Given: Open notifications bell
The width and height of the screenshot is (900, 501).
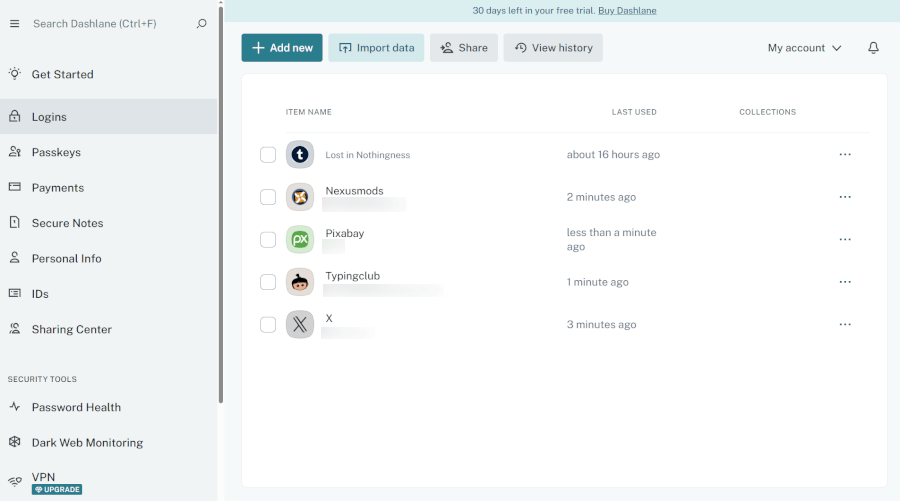Looking at the screenshot, I should pyautogui.click(x=873, y=48).
